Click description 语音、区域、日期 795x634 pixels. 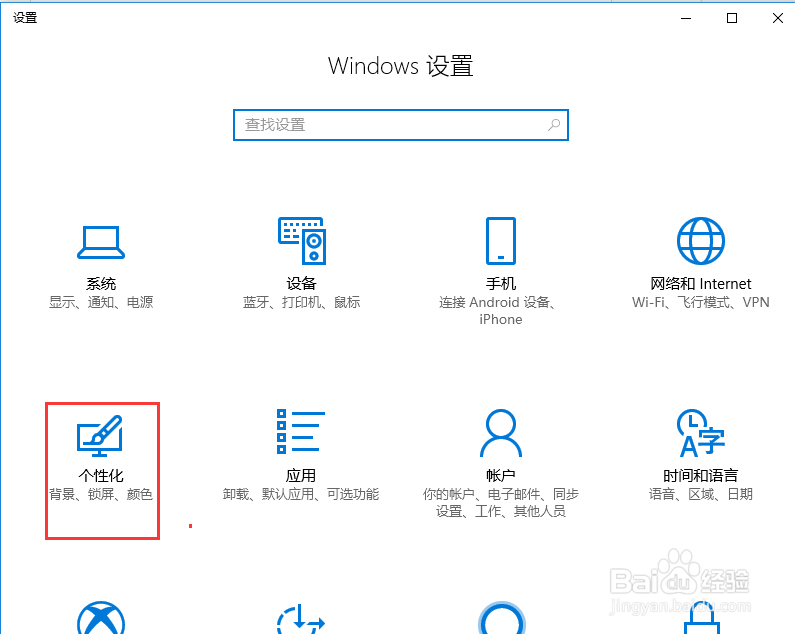click(701, 494)
